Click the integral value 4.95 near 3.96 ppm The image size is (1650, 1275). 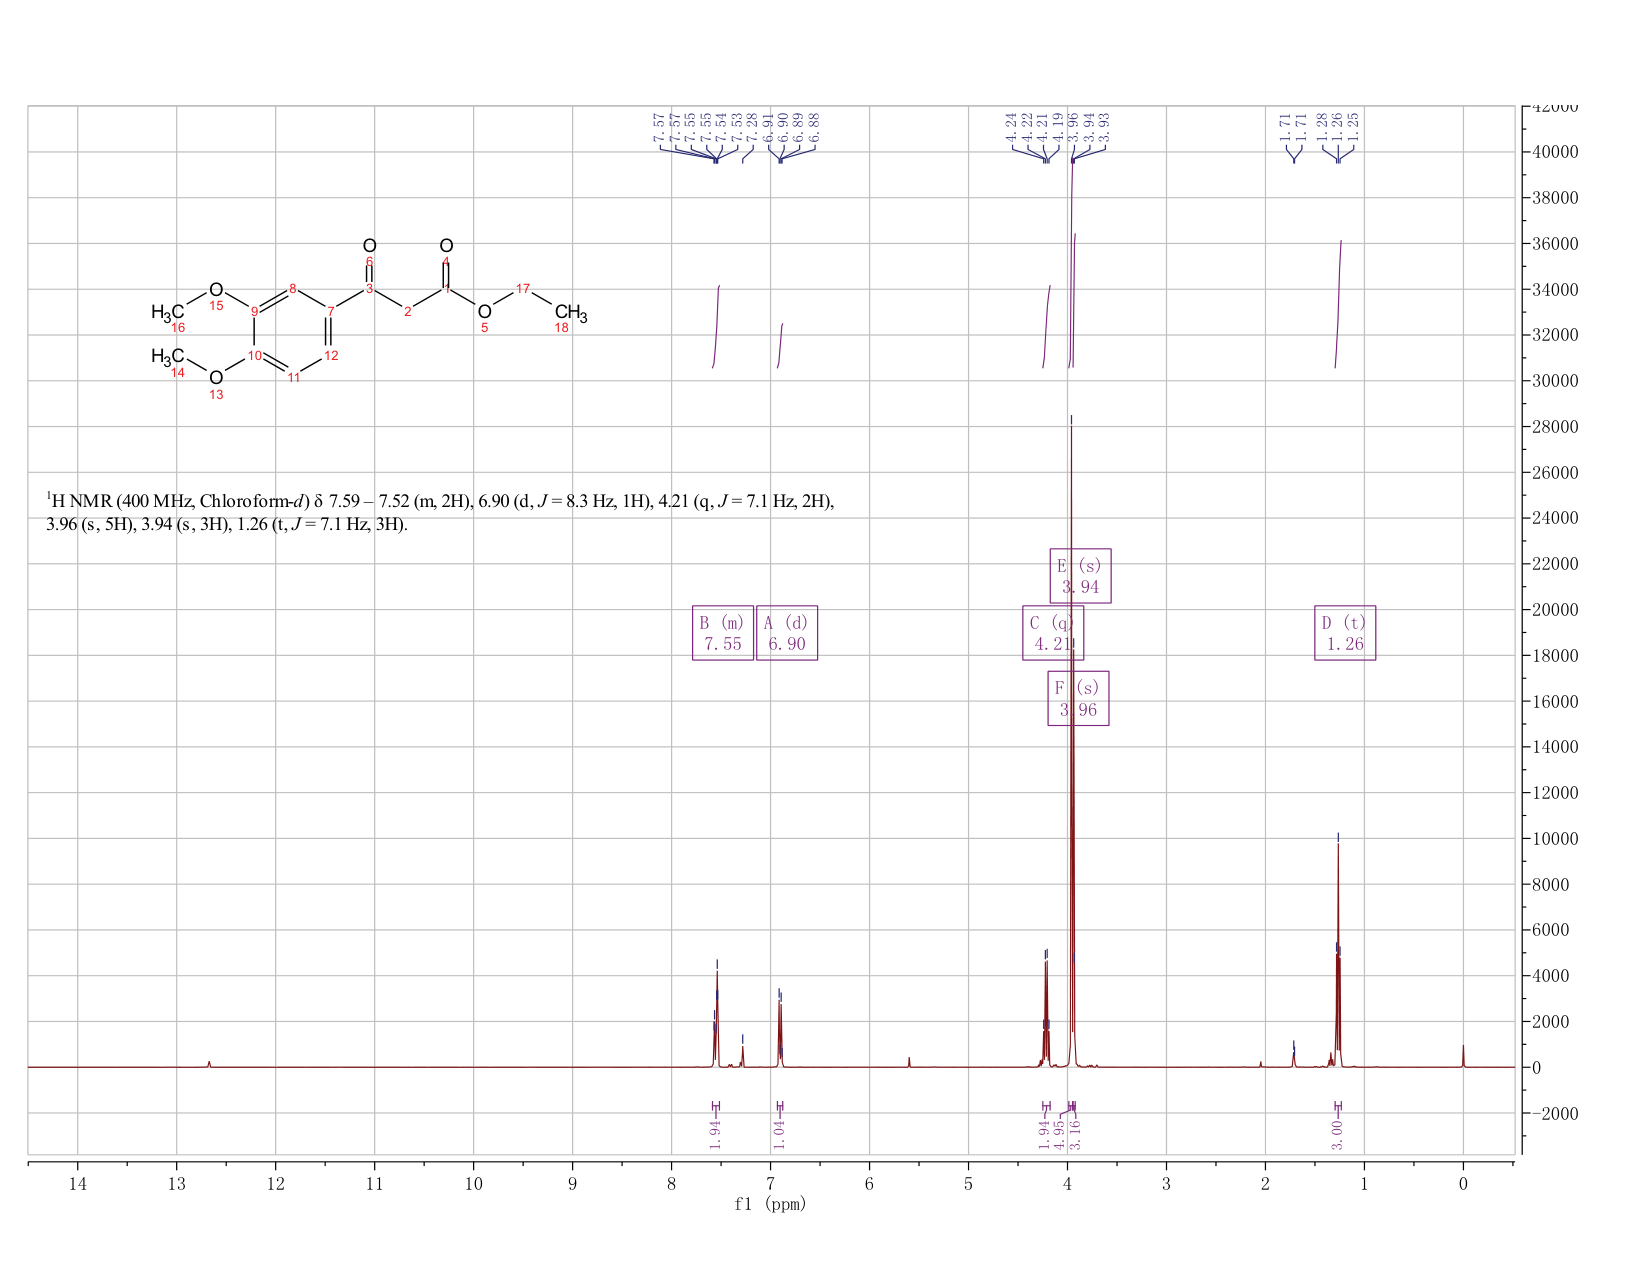pyautogui.click(x=1060, y=1134)
